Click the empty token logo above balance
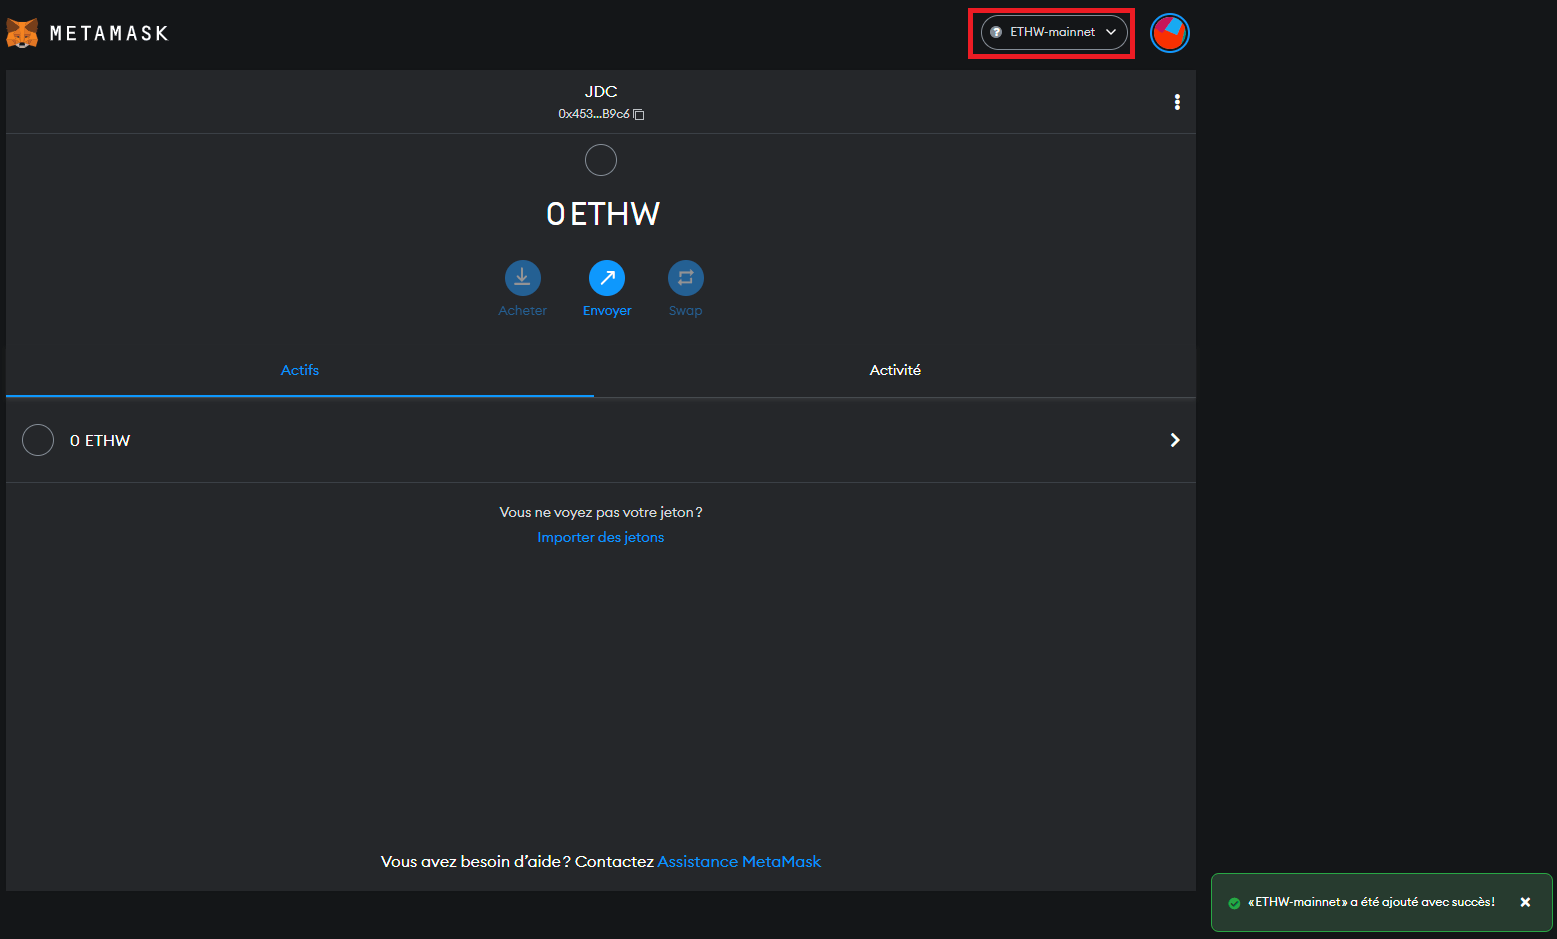This screenshot has width=1557, height=939. point(601,160)
